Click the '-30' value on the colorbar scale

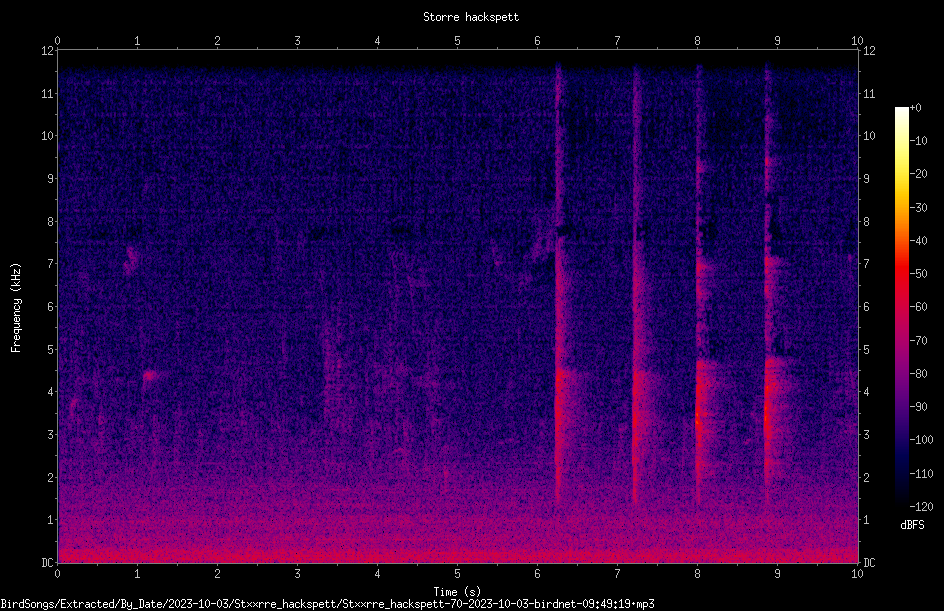(919, 208)
